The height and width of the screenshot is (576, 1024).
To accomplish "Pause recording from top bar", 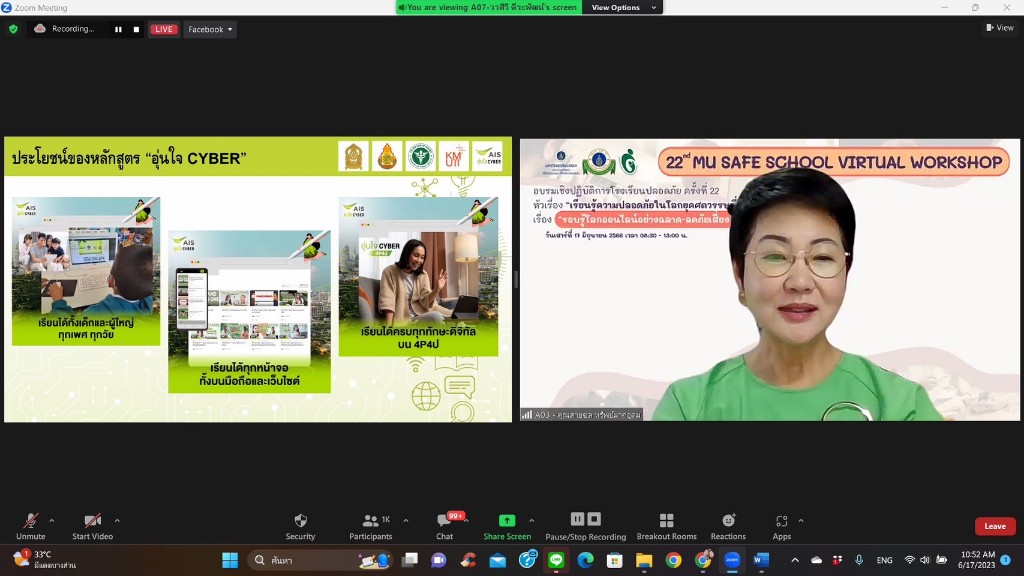I will [x=118, y=29].
